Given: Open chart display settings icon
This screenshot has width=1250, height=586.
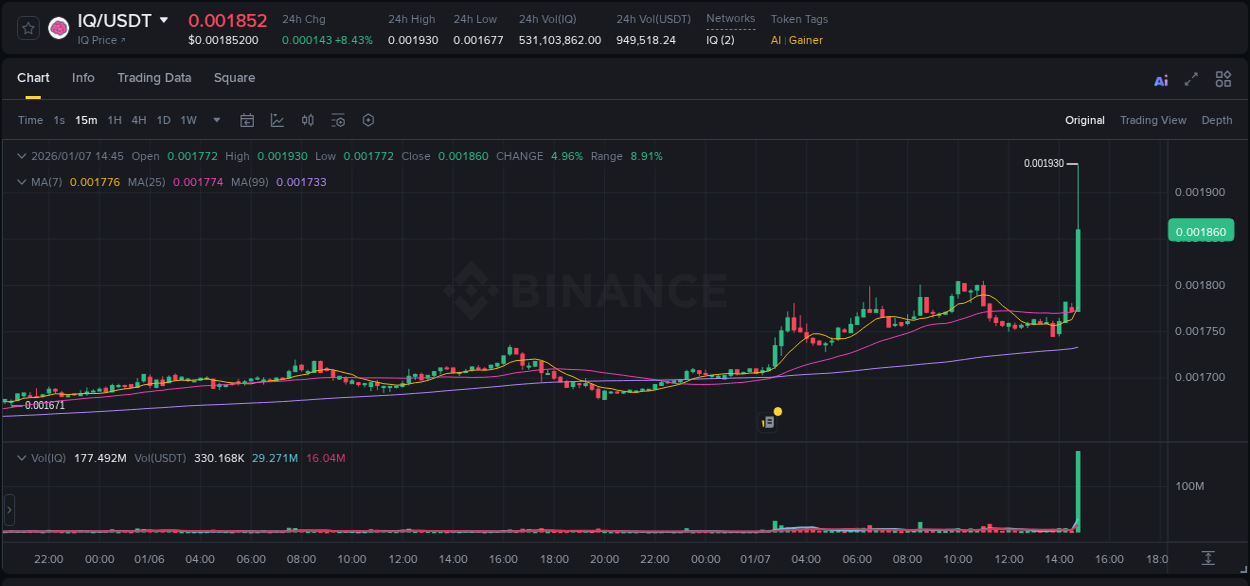Looking at the screenshot, I should pos(338,120).
